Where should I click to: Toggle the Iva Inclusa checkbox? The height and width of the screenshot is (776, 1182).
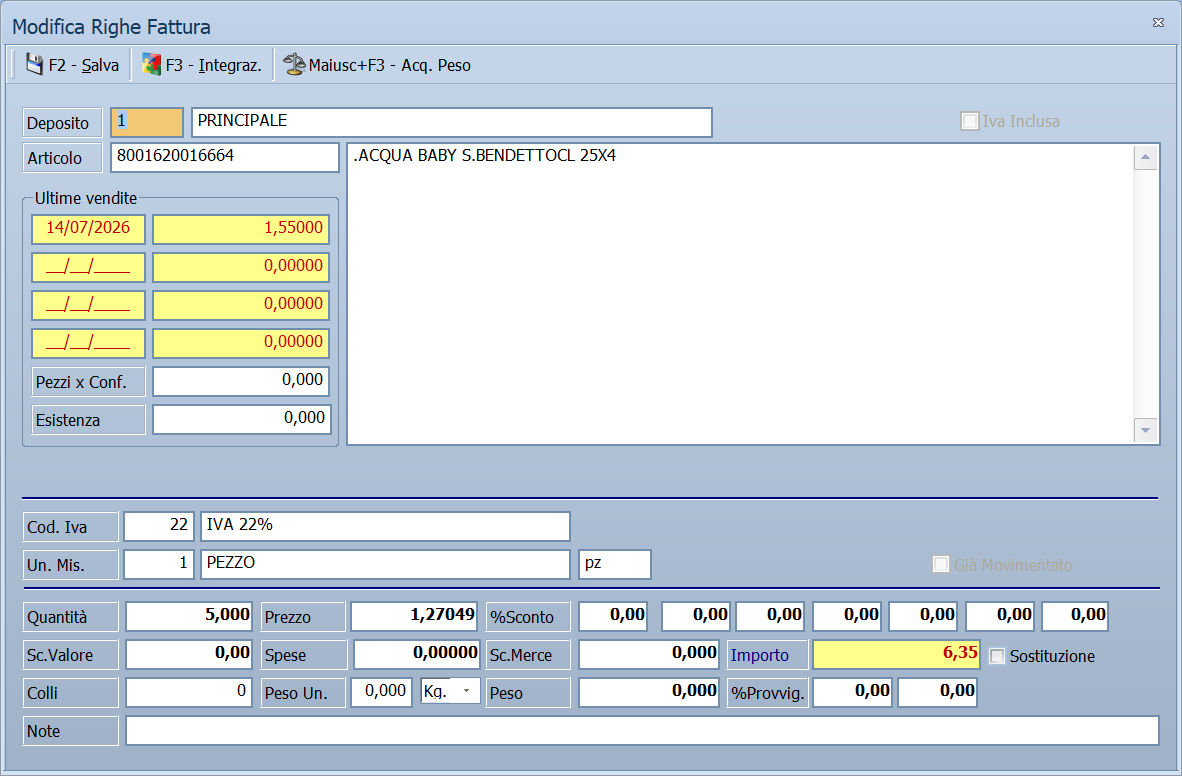[969, 121]
